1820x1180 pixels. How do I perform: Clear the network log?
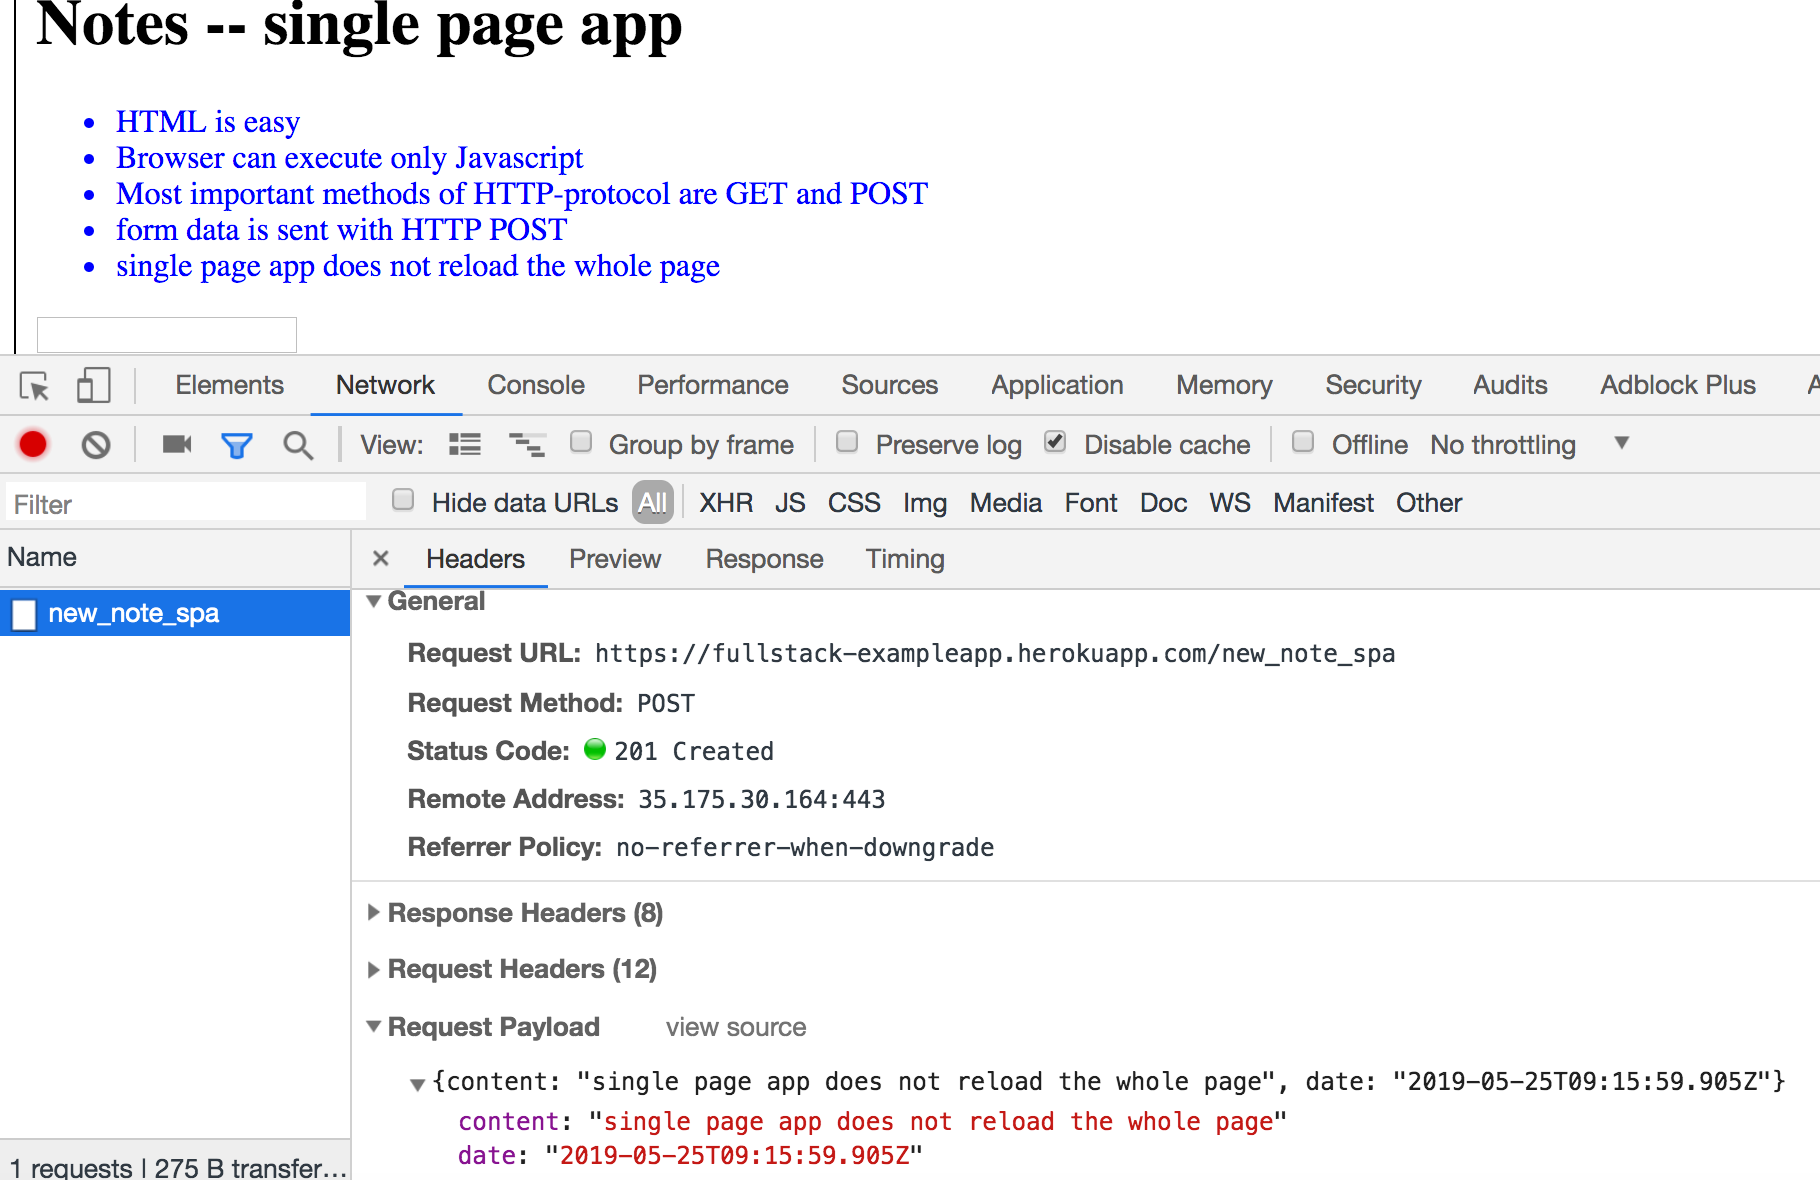[96, 444]
